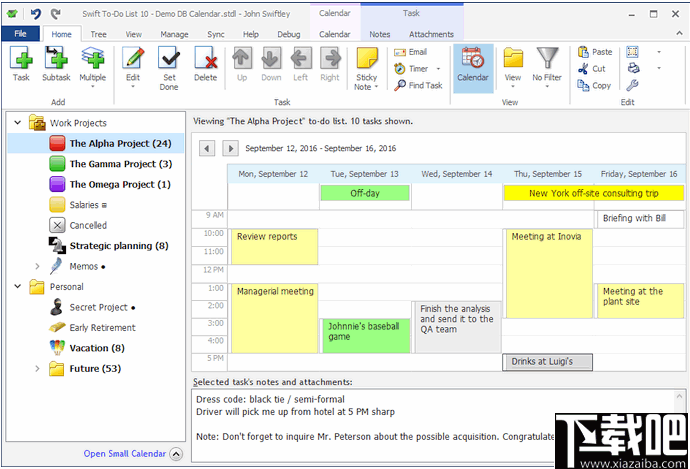
Task: Click the print icon in Edit group
Action: click(633, 68)
